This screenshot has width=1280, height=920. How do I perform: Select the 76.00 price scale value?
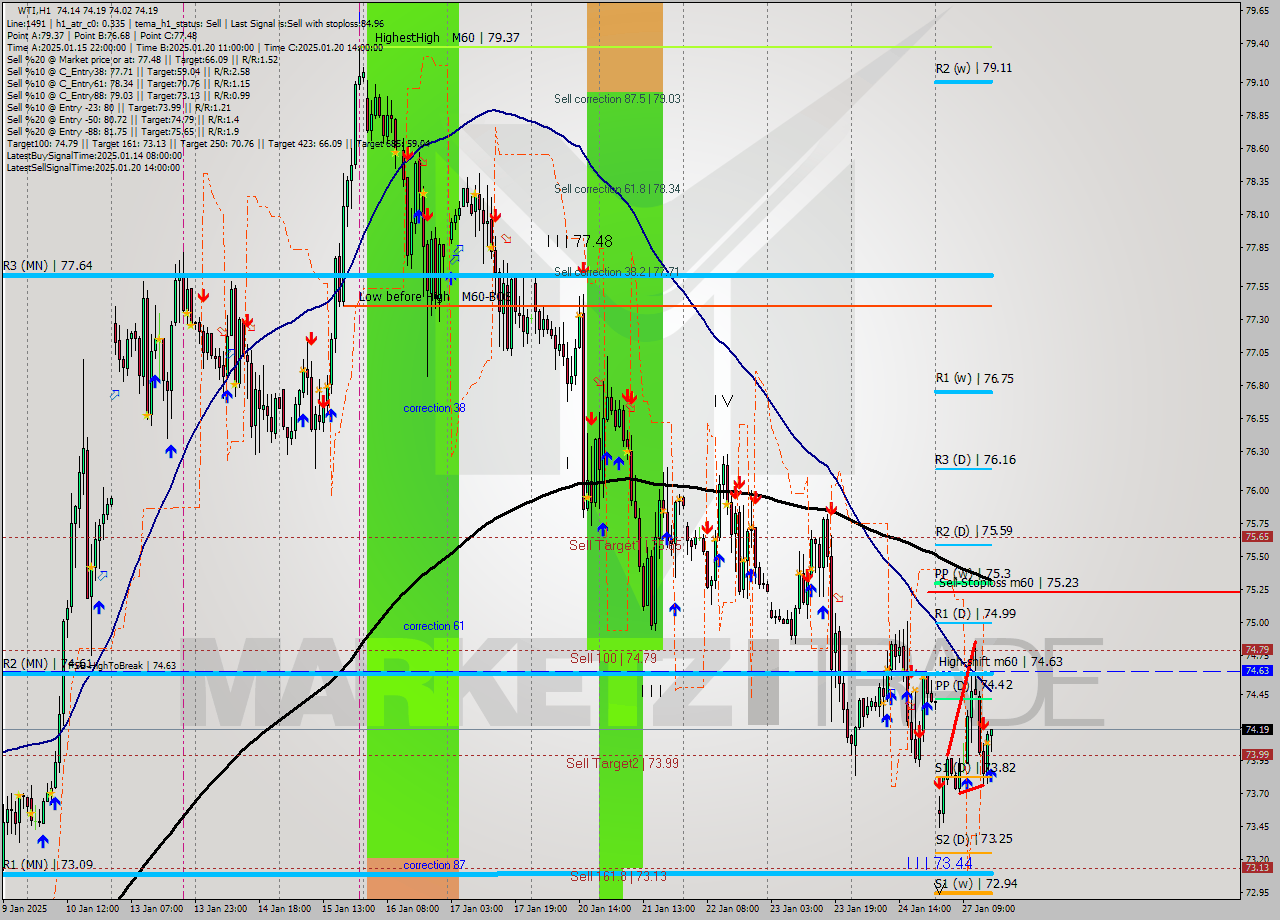pyautogui.click(x=1257, y=491)
